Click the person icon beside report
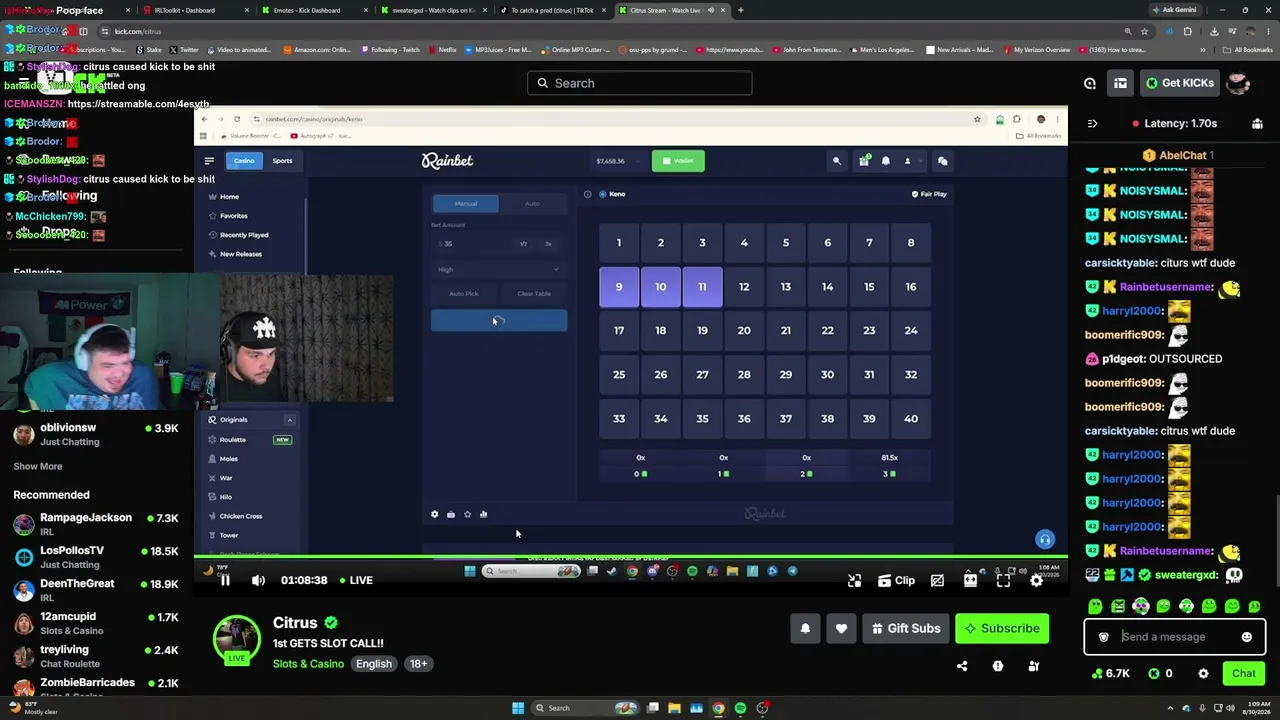Viewport: 1280px width, 720px height. (x=1034, y=666)
